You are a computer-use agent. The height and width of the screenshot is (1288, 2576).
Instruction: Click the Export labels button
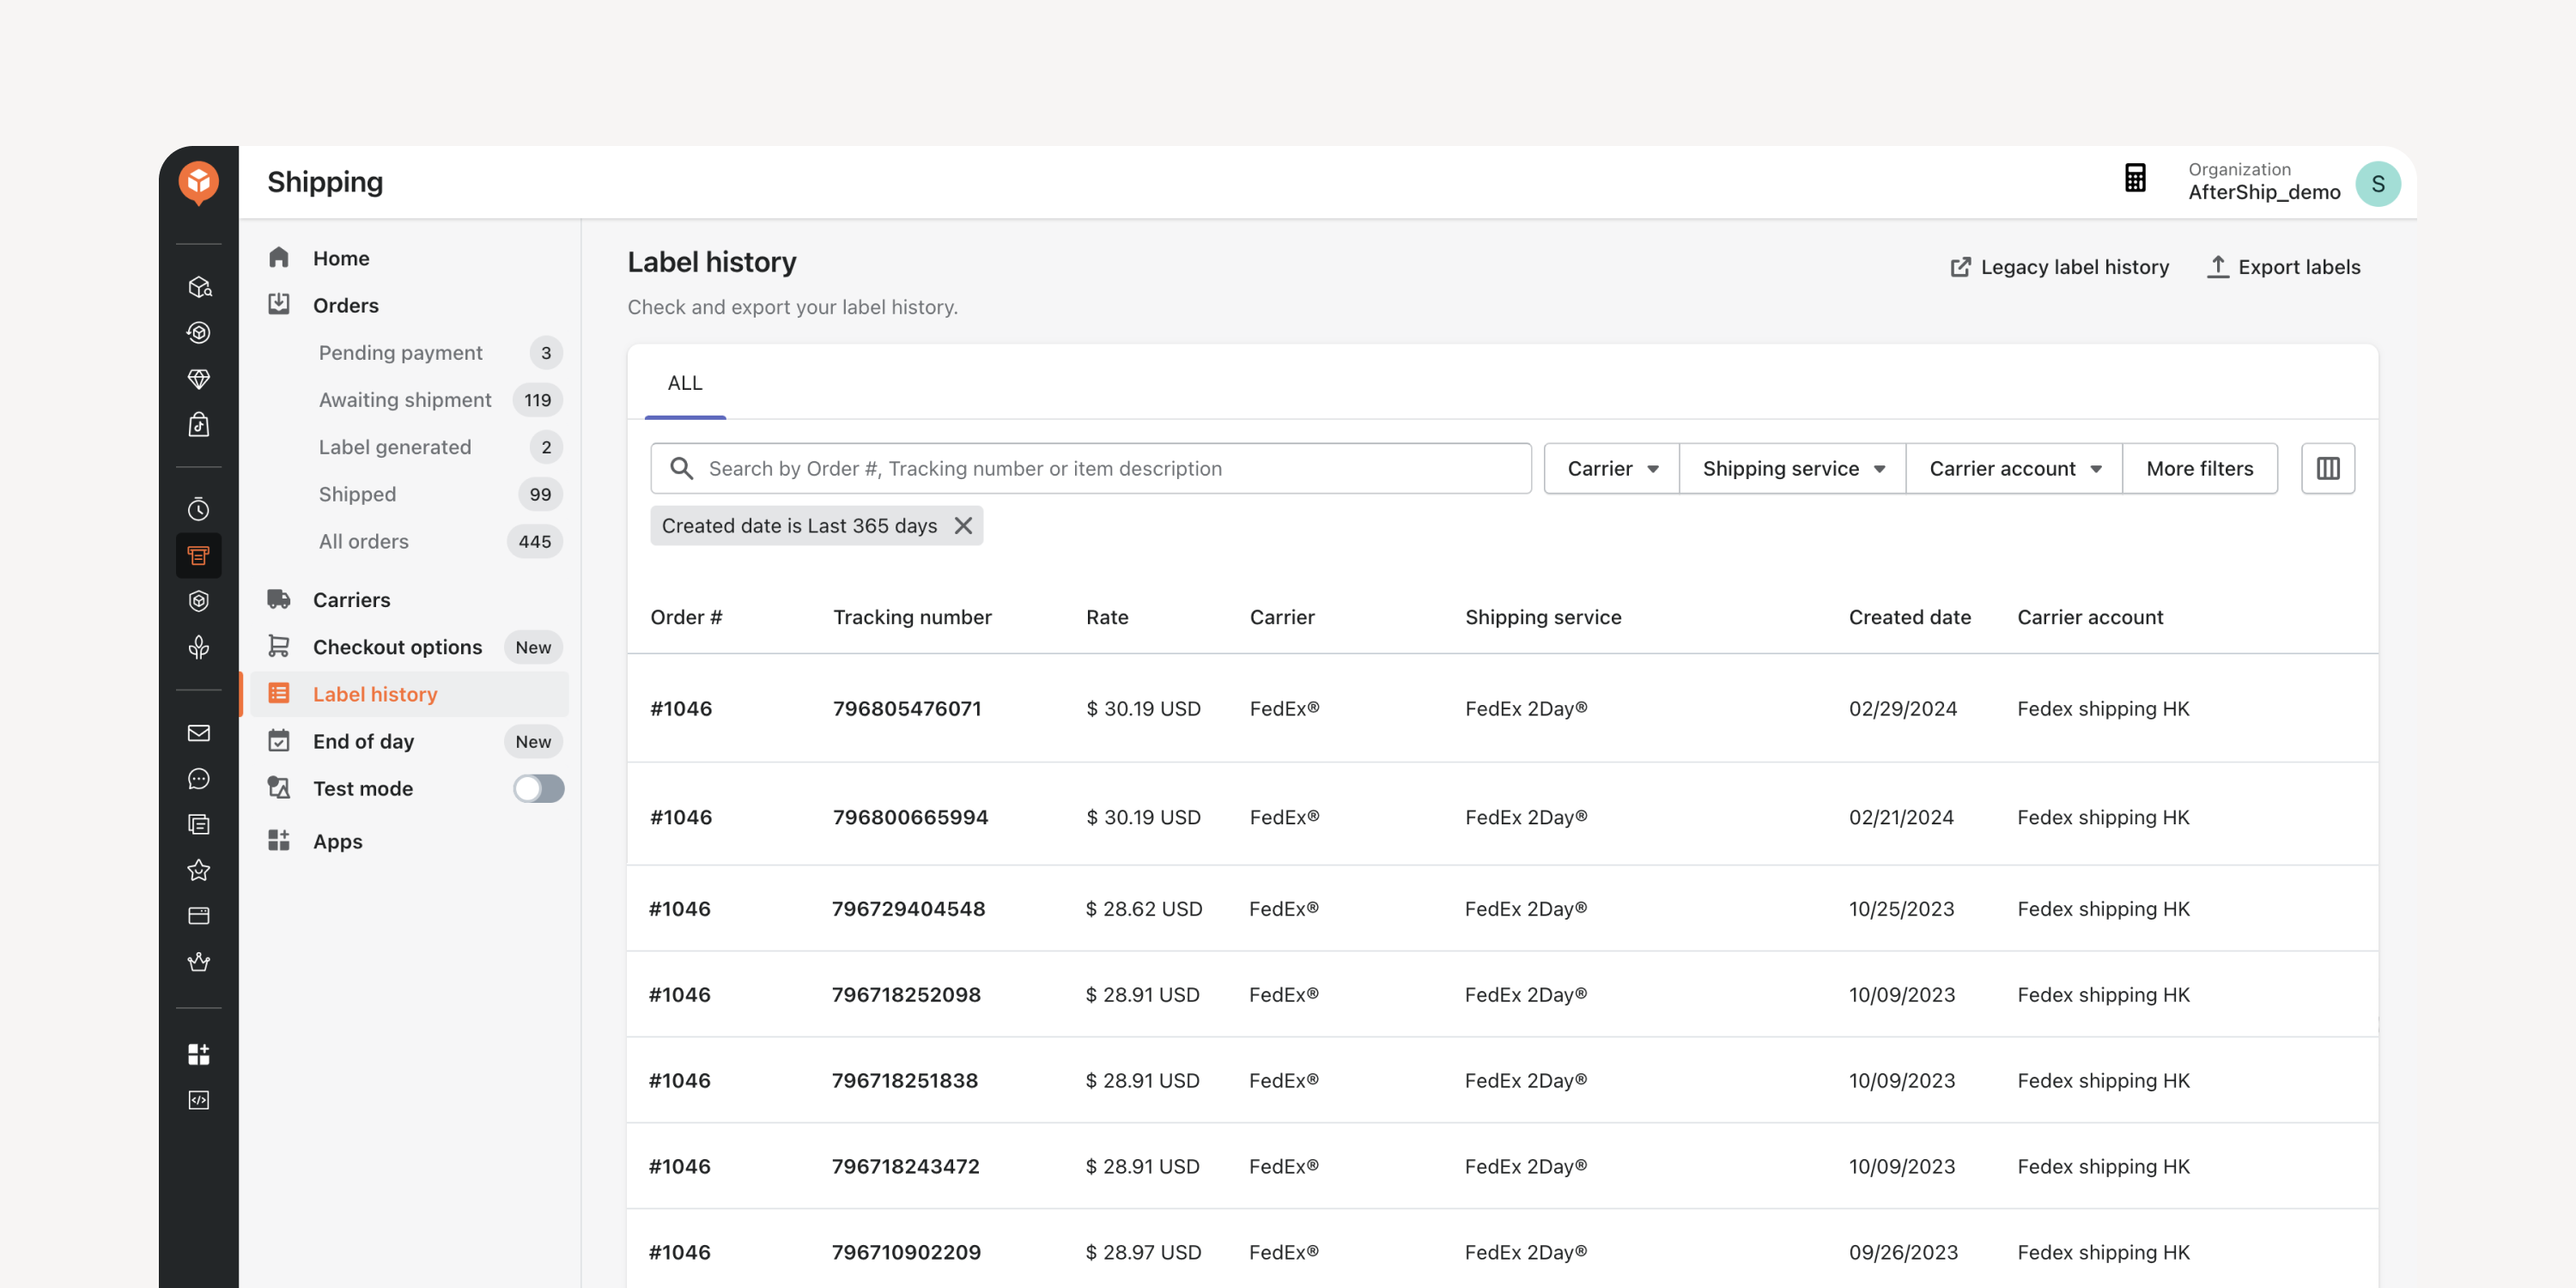[2283, 267]
